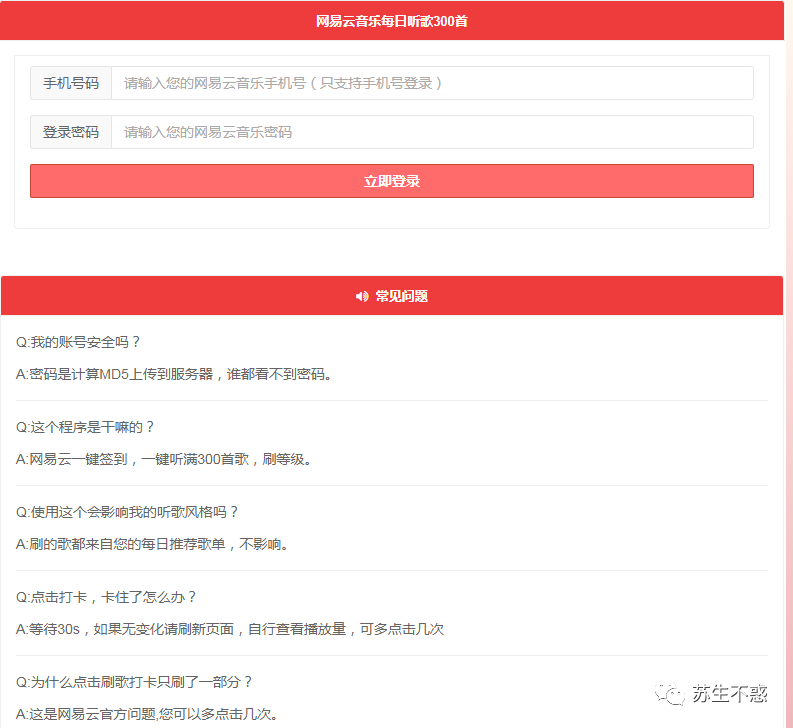The image size is (793, 728).
Task: Select the 手机号码 field label
Action: click(71, 83)
